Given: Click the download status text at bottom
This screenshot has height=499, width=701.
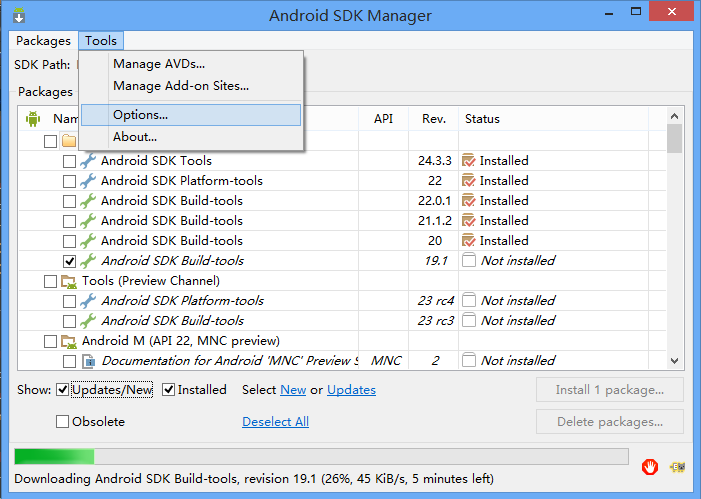Looking at the screenshot, I should (254, 479).
